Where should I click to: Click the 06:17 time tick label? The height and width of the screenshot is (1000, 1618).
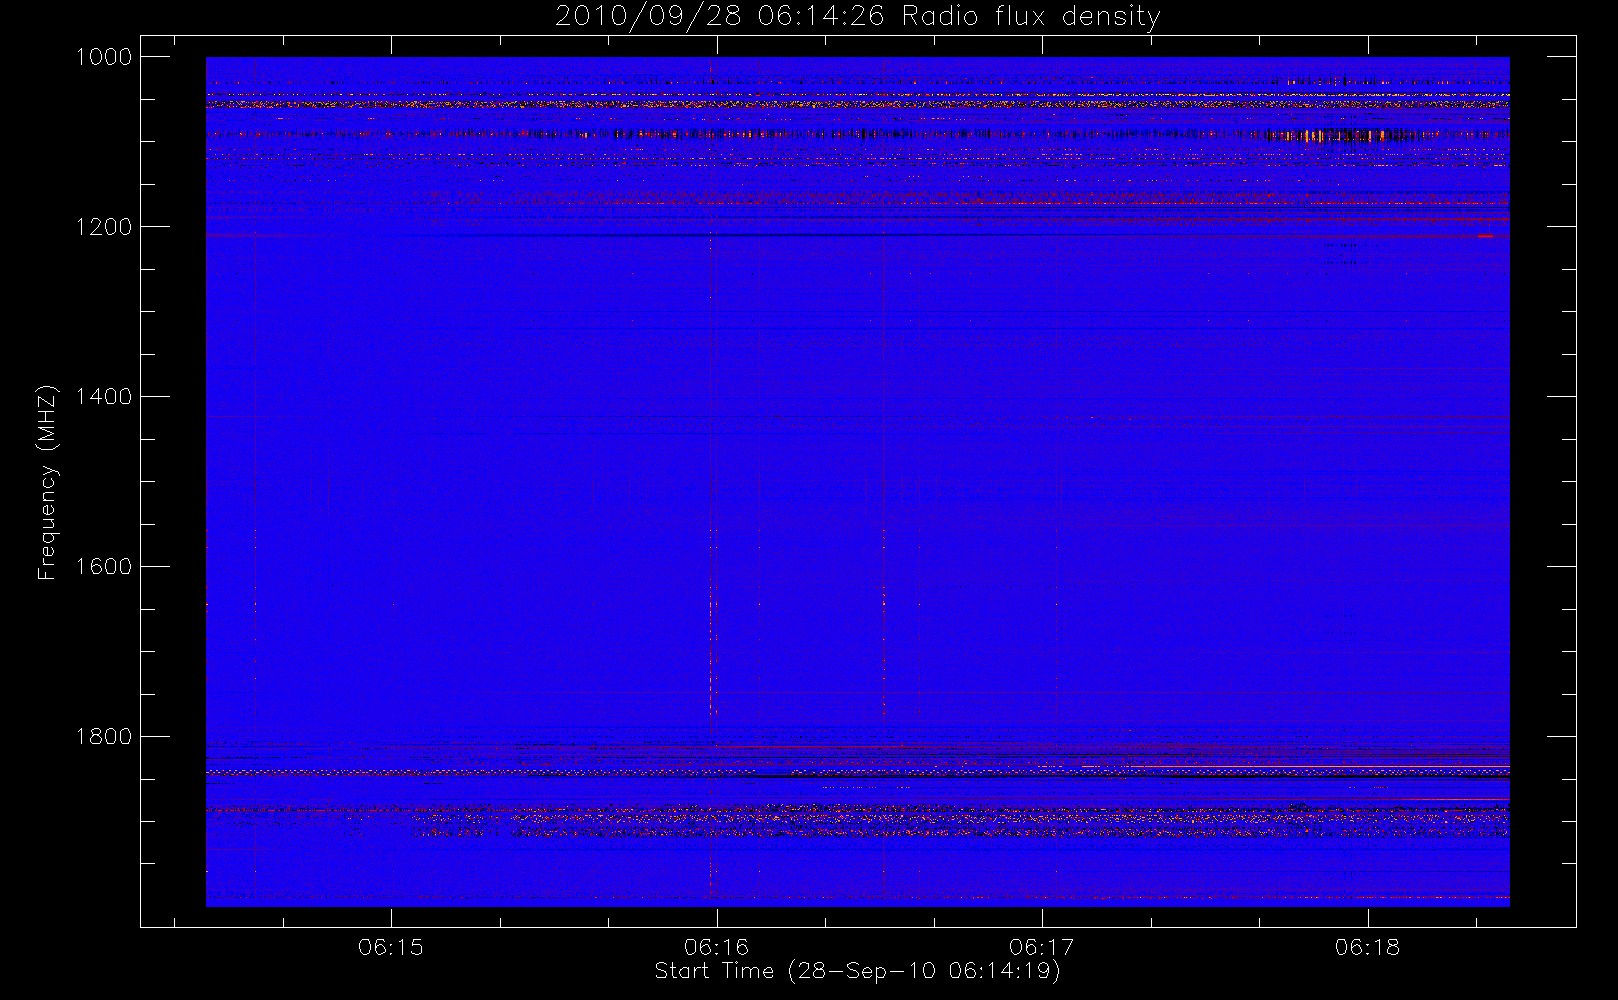click(x=1042, y=947)
